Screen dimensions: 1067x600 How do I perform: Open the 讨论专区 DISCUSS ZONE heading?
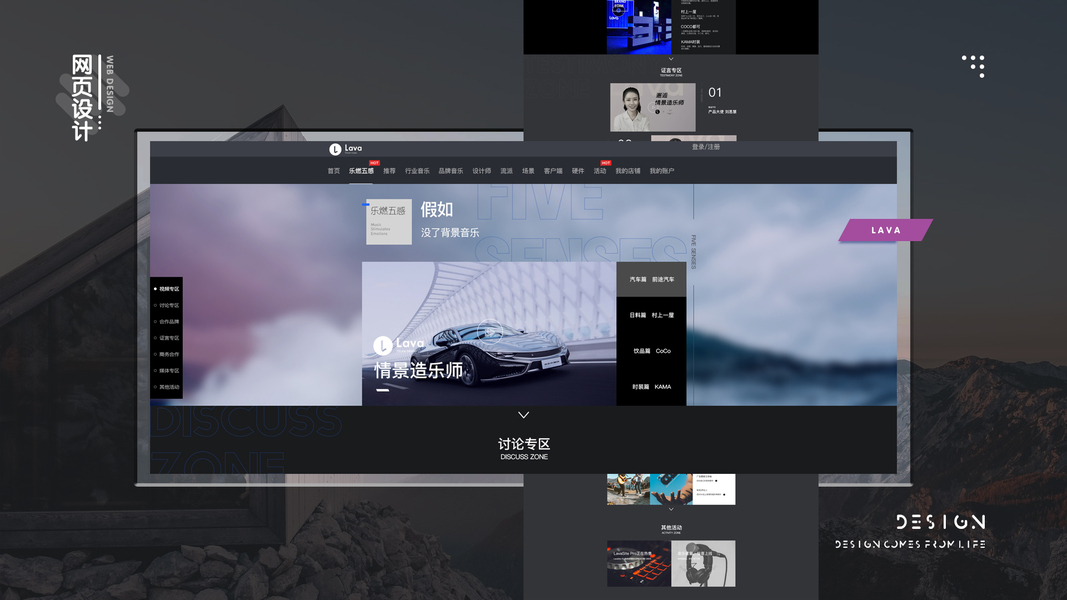click(523, 448)
